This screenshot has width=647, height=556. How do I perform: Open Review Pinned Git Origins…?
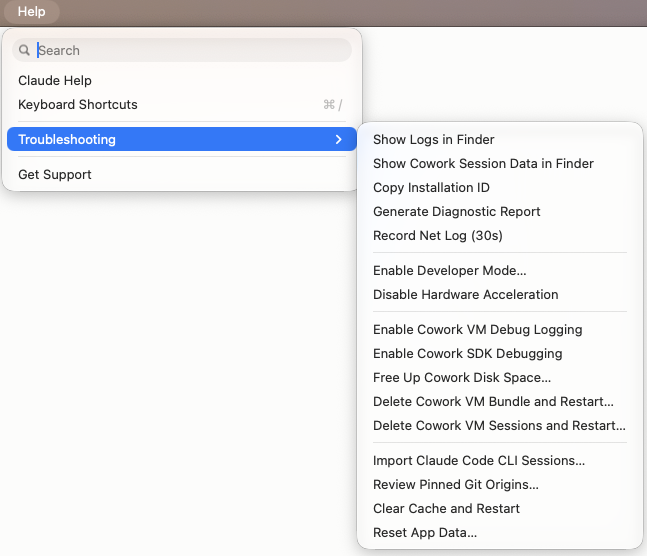500,484
